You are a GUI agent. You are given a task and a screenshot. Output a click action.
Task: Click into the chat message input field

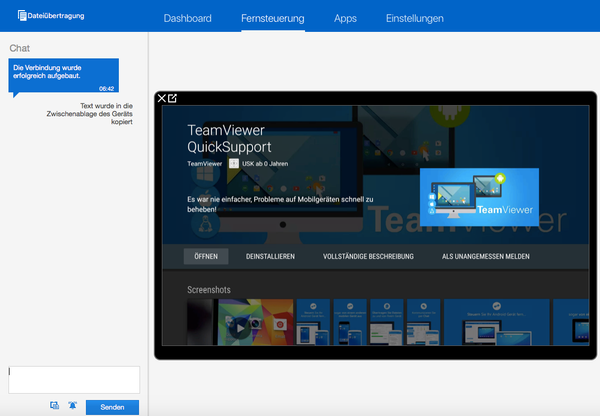pos(74,379)
